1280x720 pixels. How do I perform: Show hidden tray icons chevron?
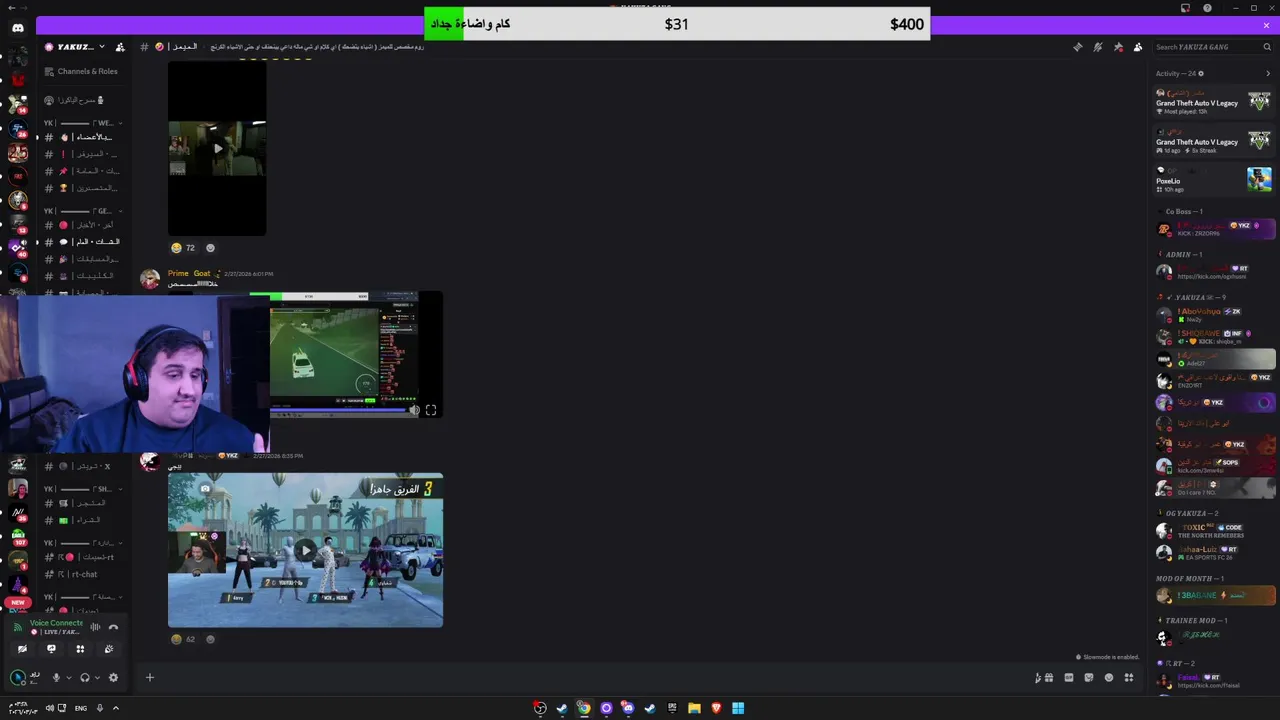click(x=115, y=708)
